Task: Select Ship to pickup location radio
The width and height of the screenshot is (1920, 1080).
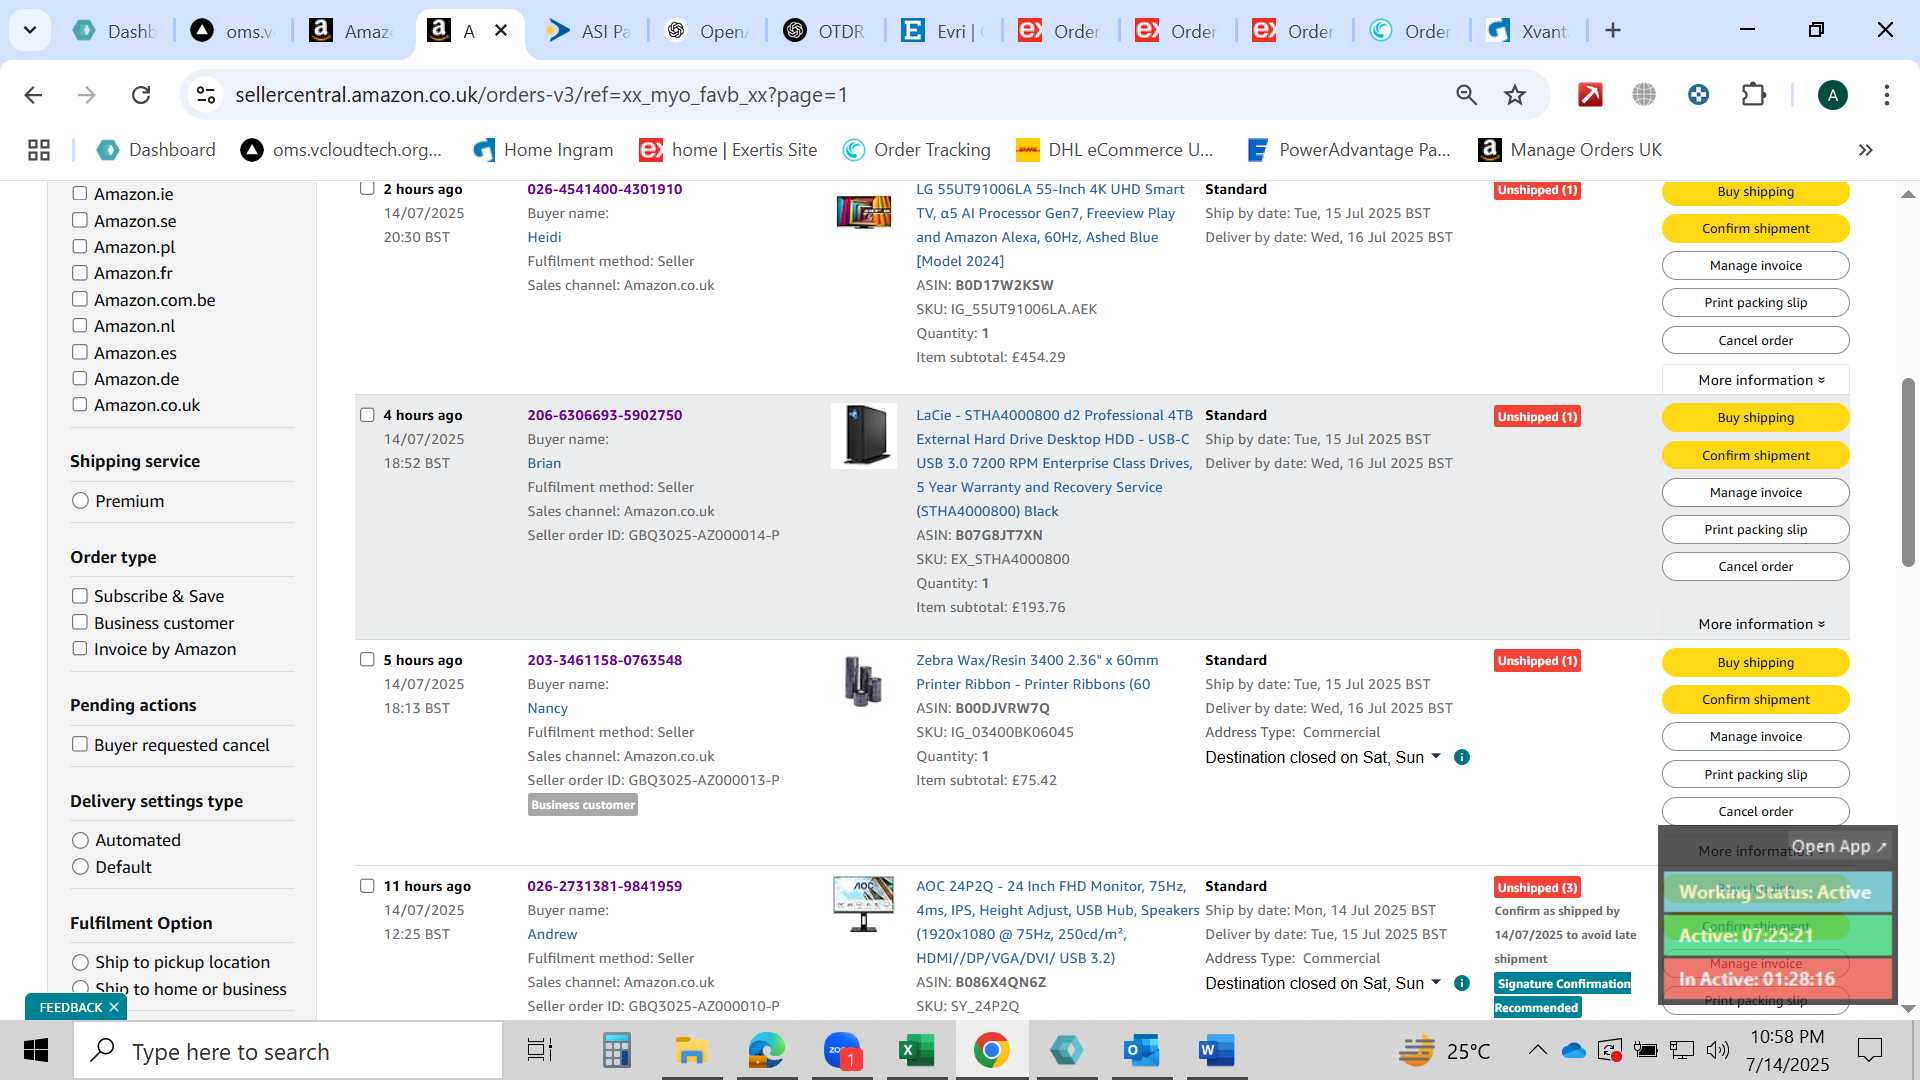Action: pyautogui.click(x=81, y=962)
